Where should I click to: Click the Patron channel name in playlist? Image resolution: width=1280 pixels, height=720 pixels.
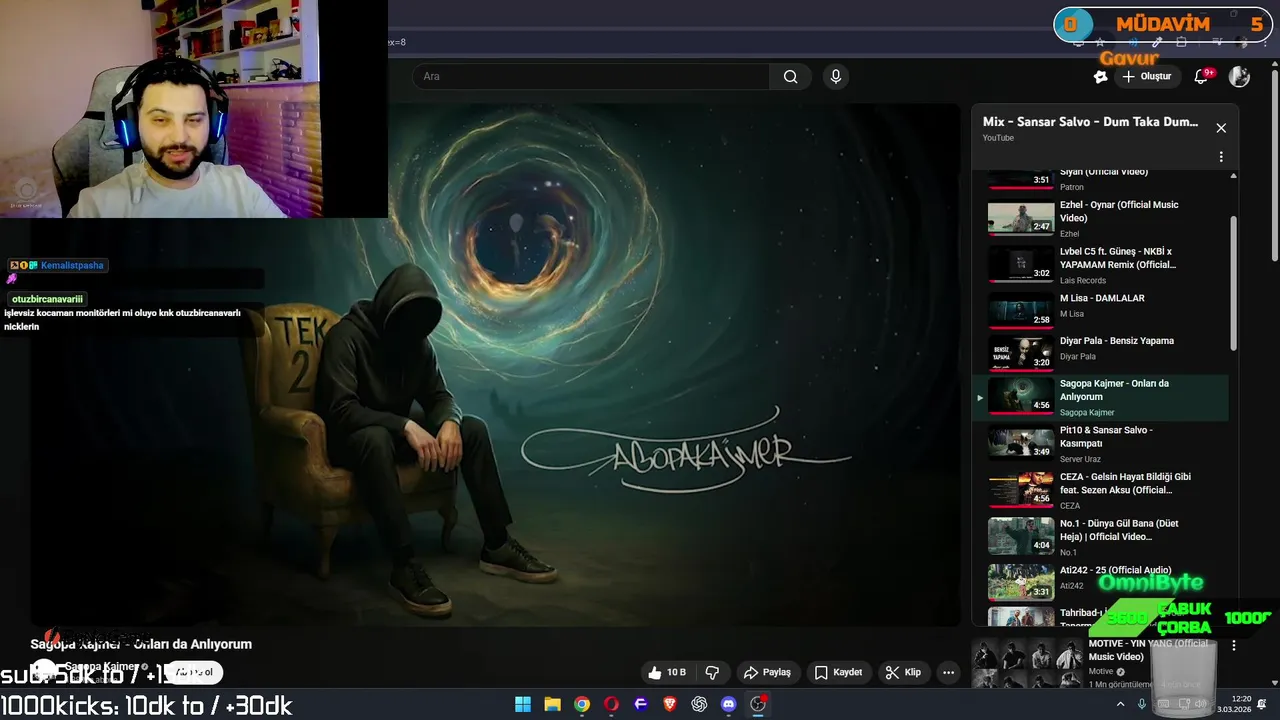(x=1071, y=187)
